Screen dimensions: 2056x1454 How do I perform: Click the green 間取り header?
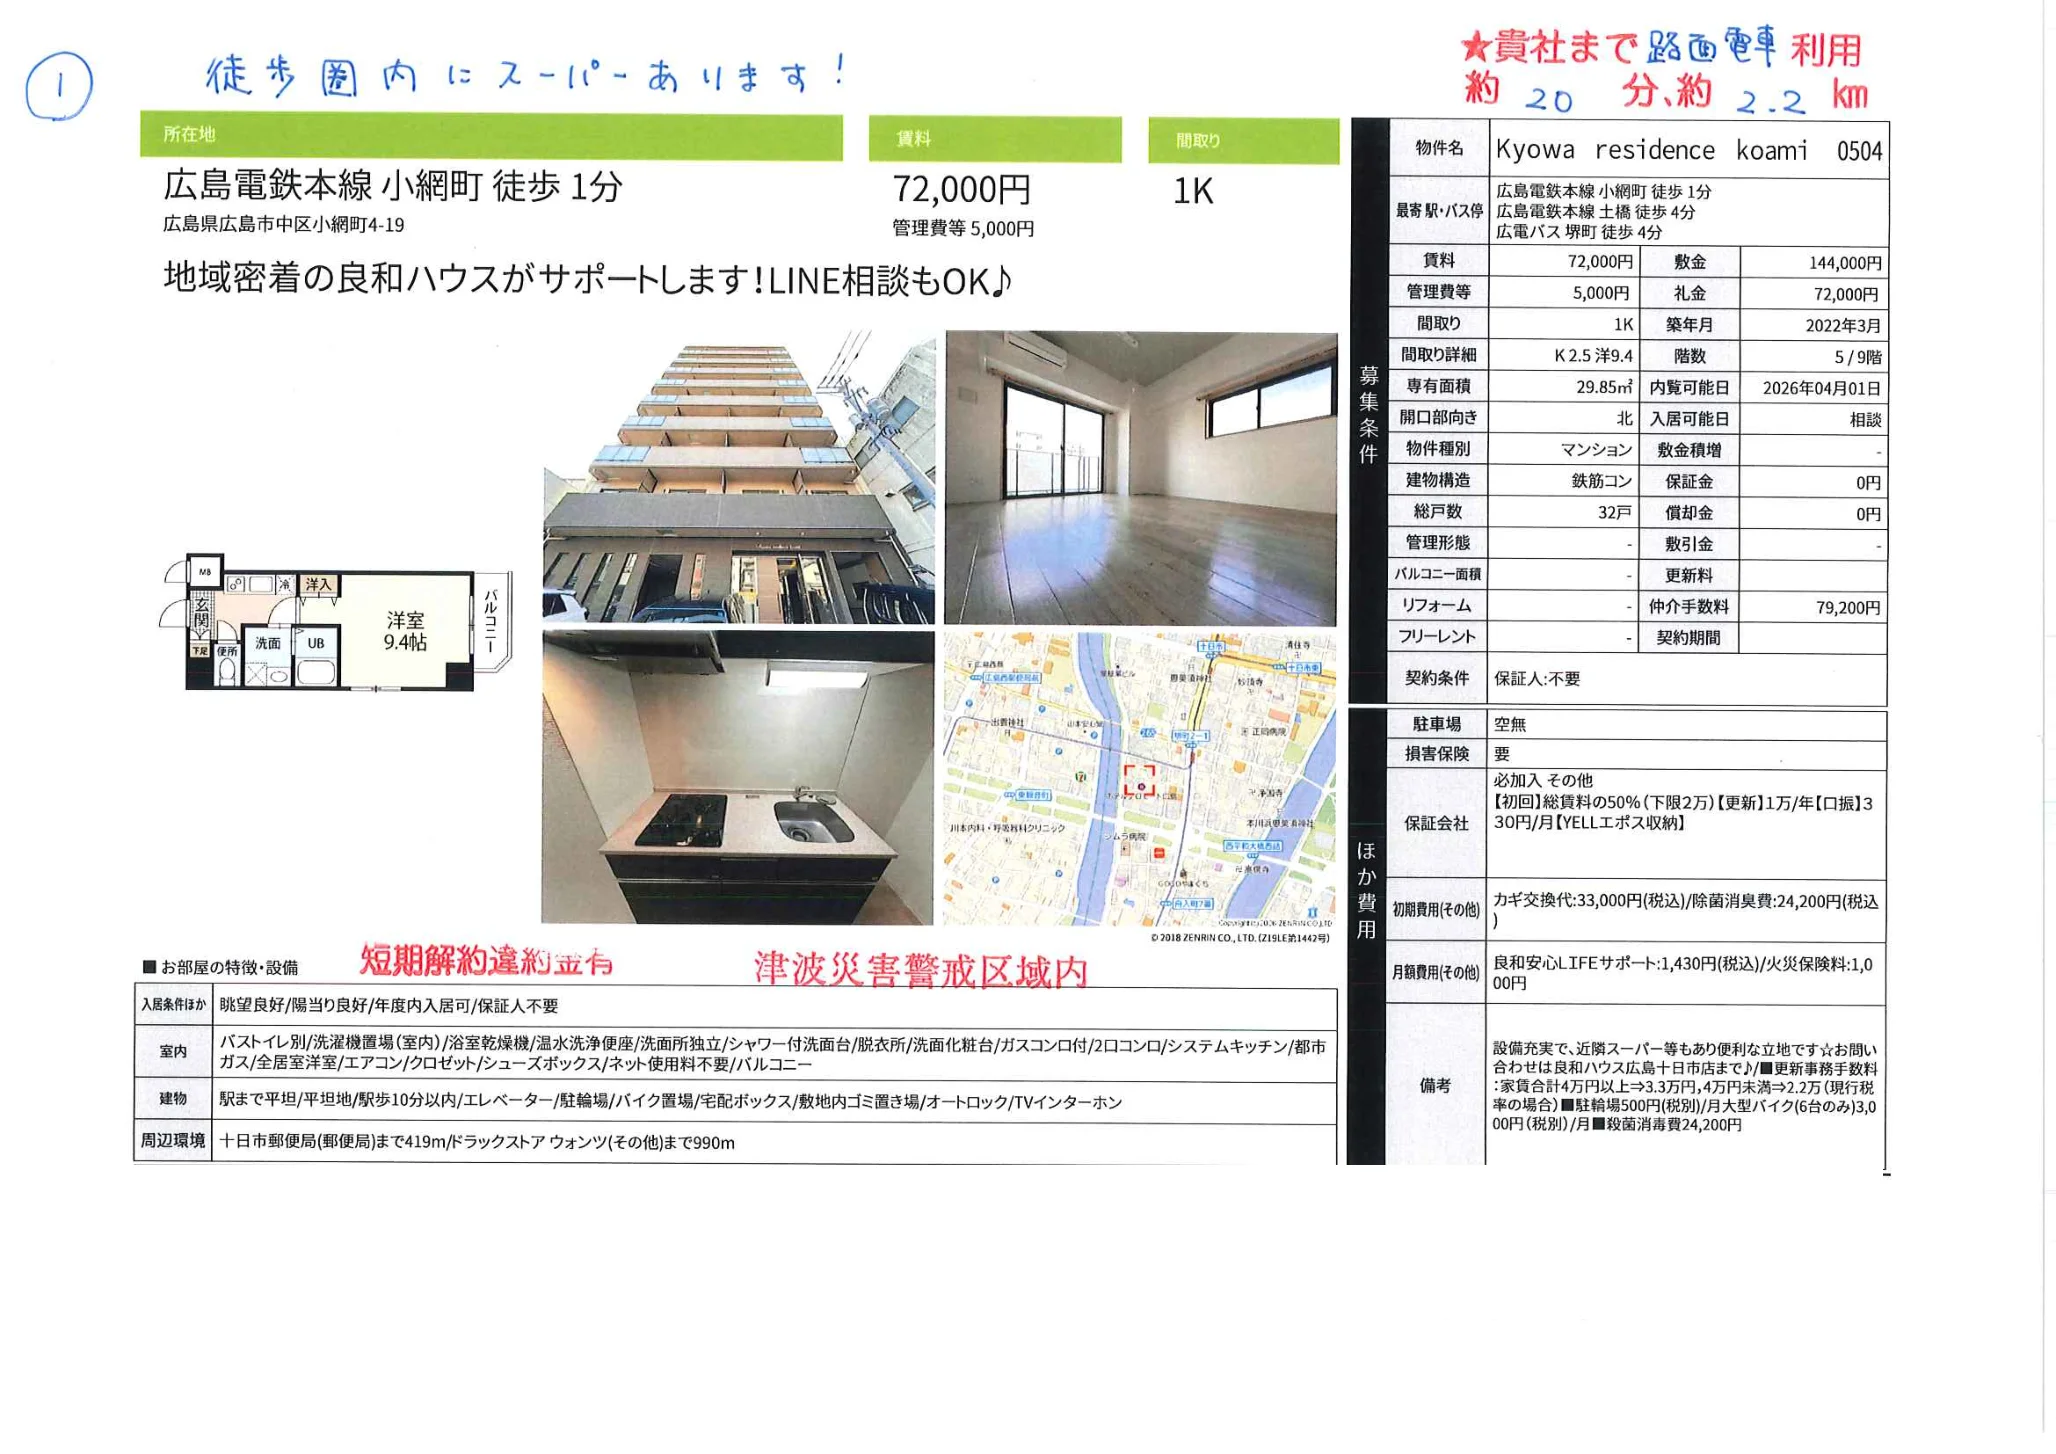pos(1243,141)
